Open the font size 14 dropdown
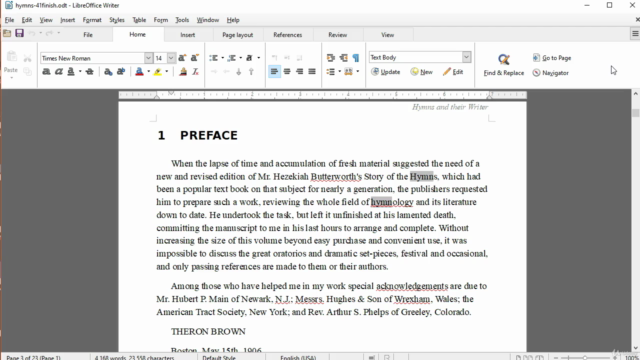The width and height of the screenshot is (640, 360). click(171, 58)
